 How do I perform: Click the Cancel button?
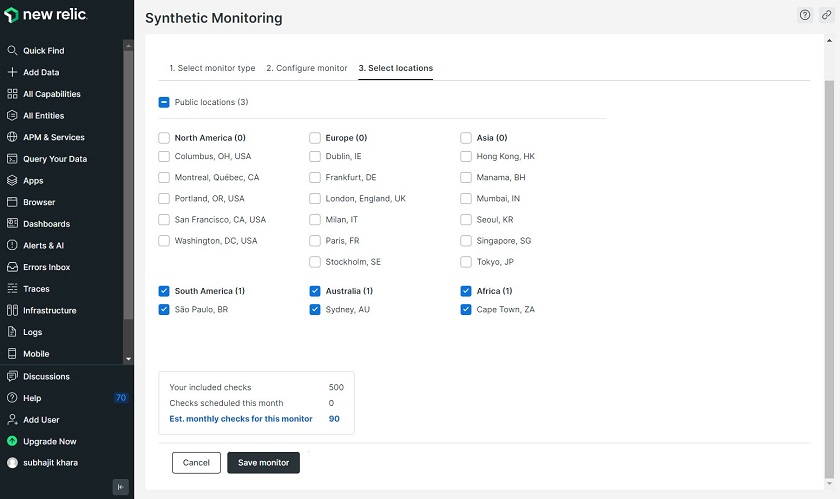tap(196, 463)
